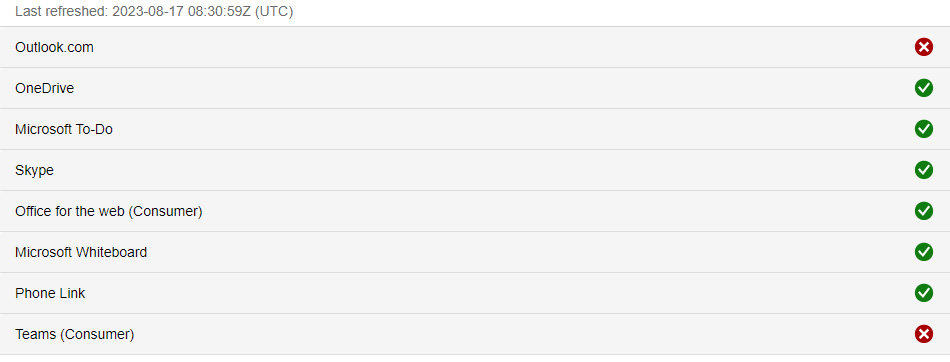This screenshot has height=362, width=950.
Task: Click Microsoft Whiteboard green status icon
Action: (923, 252)
